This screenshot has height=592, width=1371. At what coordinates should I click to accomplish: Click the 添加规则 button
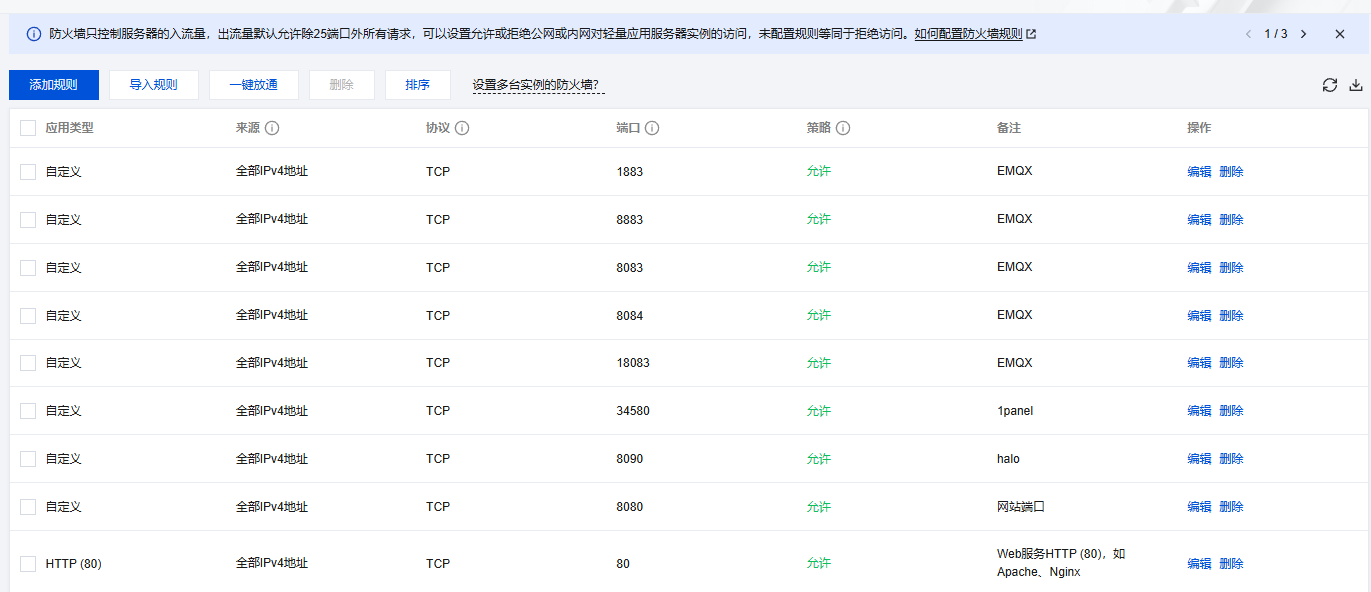pyautogui.click(x=54, y=85)
